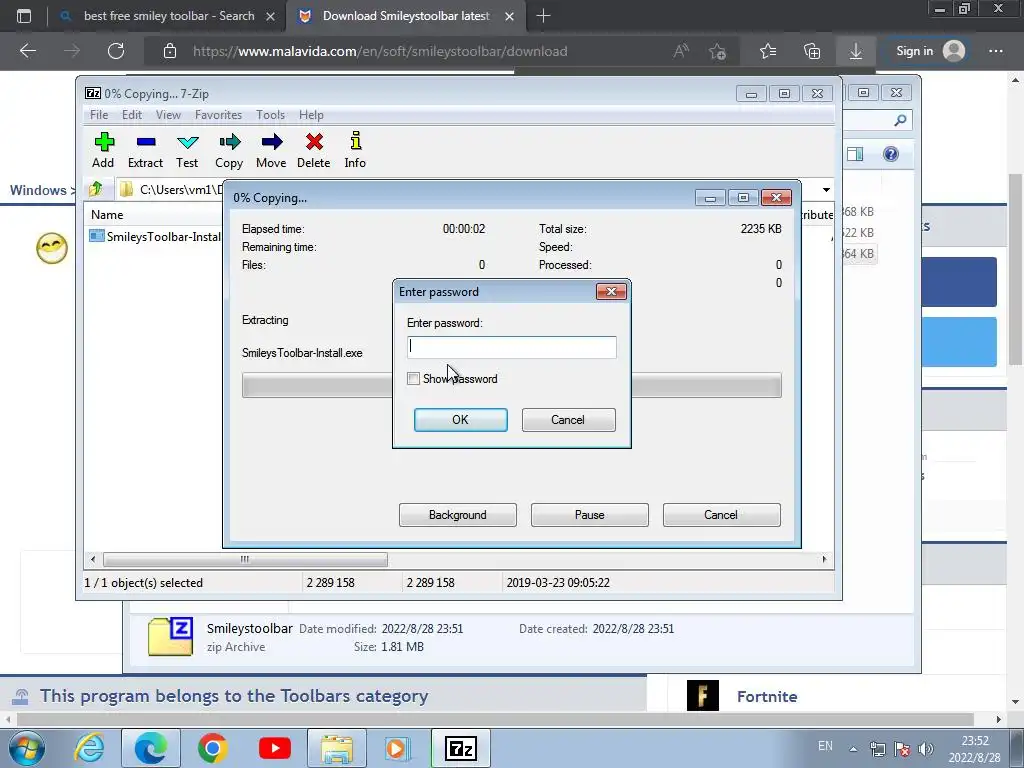The image size is (1024, 768).
Task: Close the Enter password dialog
Action: coord(611,291)
